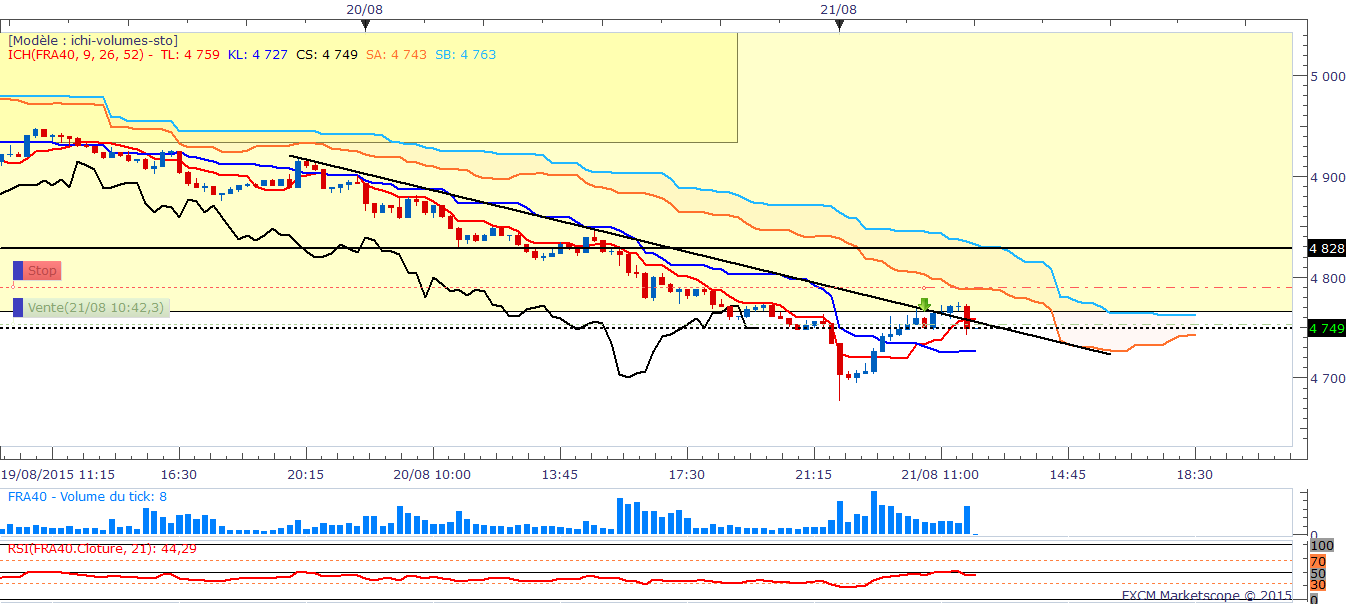Screen dimensions: 1365x604
Task: Click the blue Vente order marker square
Action: point(18,308)
